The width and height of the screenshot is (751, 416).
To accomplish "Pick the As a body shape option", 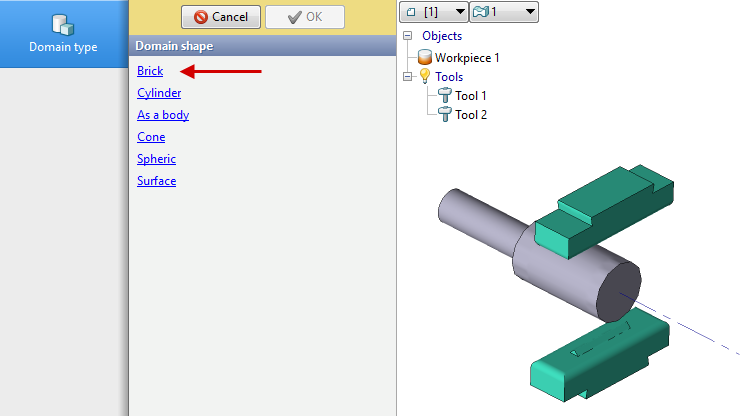I will click(x=163, y=115).
